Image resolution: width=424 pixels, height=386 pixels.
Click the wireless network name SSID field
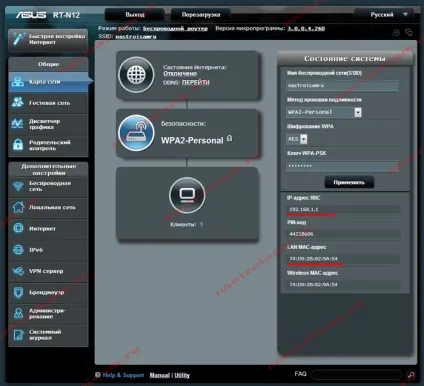pos(342,85)
